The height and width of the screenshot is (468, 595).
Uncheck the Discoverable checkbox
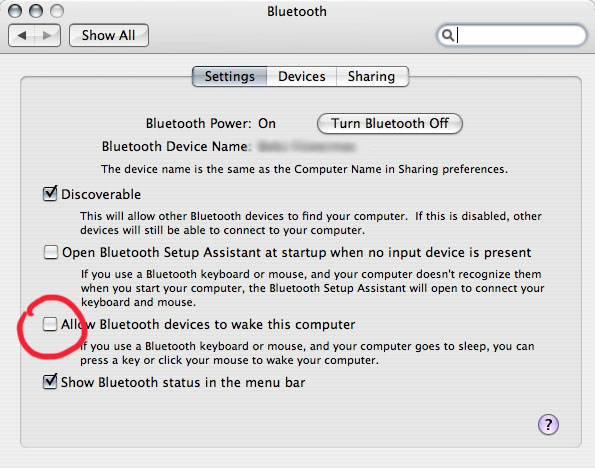coord(50,194)
